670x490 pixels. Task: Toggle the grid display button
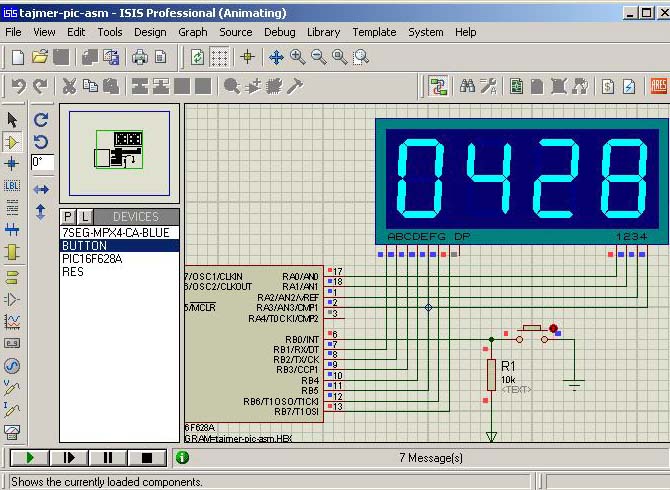[x=220, y=57]
